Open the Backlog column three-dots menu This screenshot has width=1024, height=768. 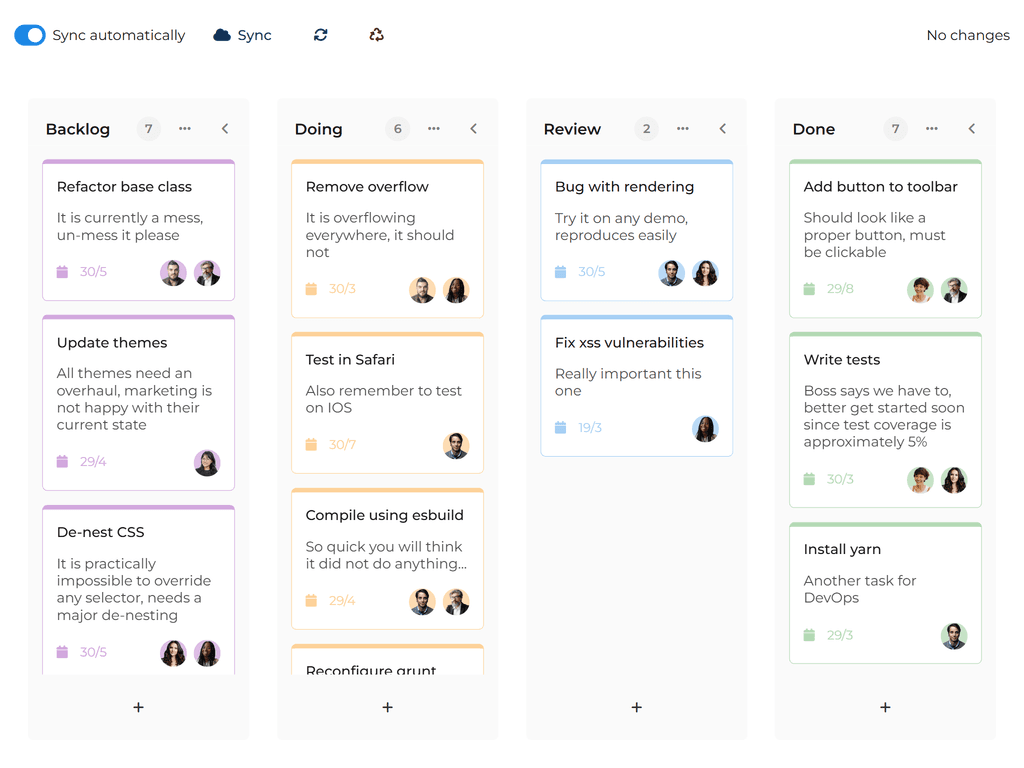(x=185, y=129)
